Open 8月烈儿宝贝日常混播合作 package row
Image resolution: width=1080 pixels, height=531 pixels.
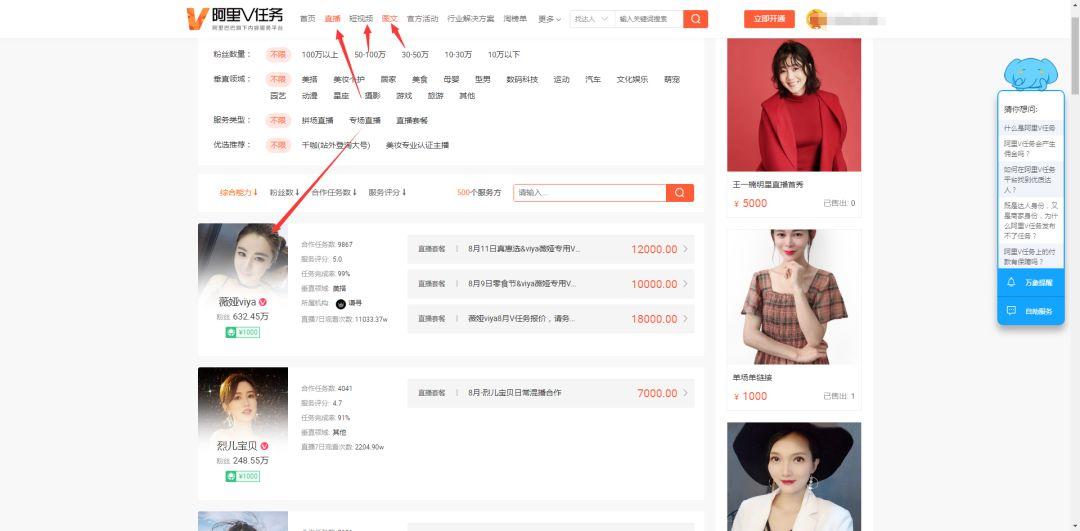550,393
